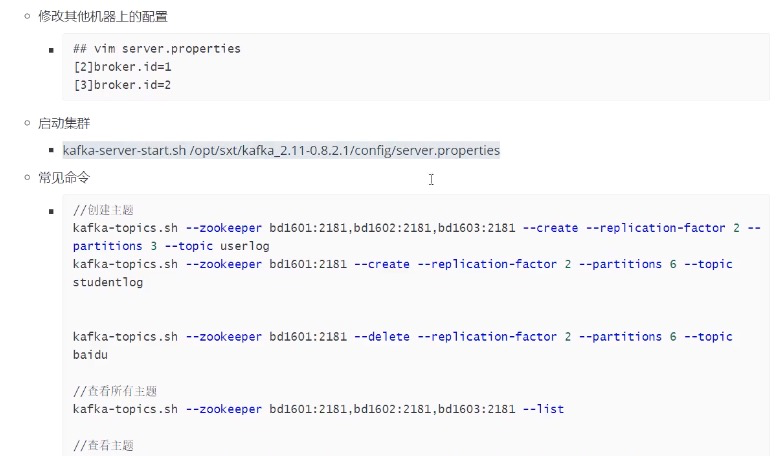Click the highlighted kafka-server-start.sh command
Viewport: 784px width, 456px height.
[281, 150]
